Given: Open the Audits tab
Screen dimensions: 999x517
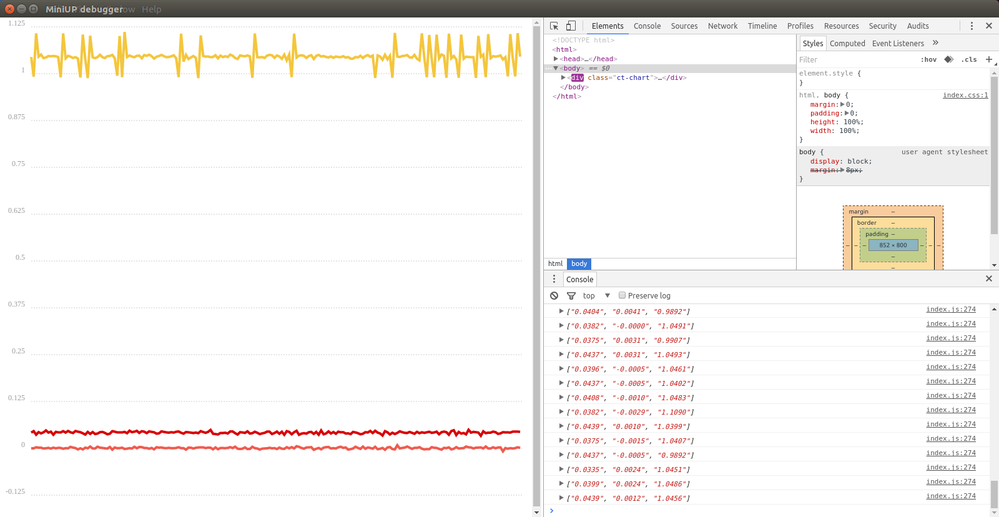Looking at the screenshot, I should tap(917, 26).
